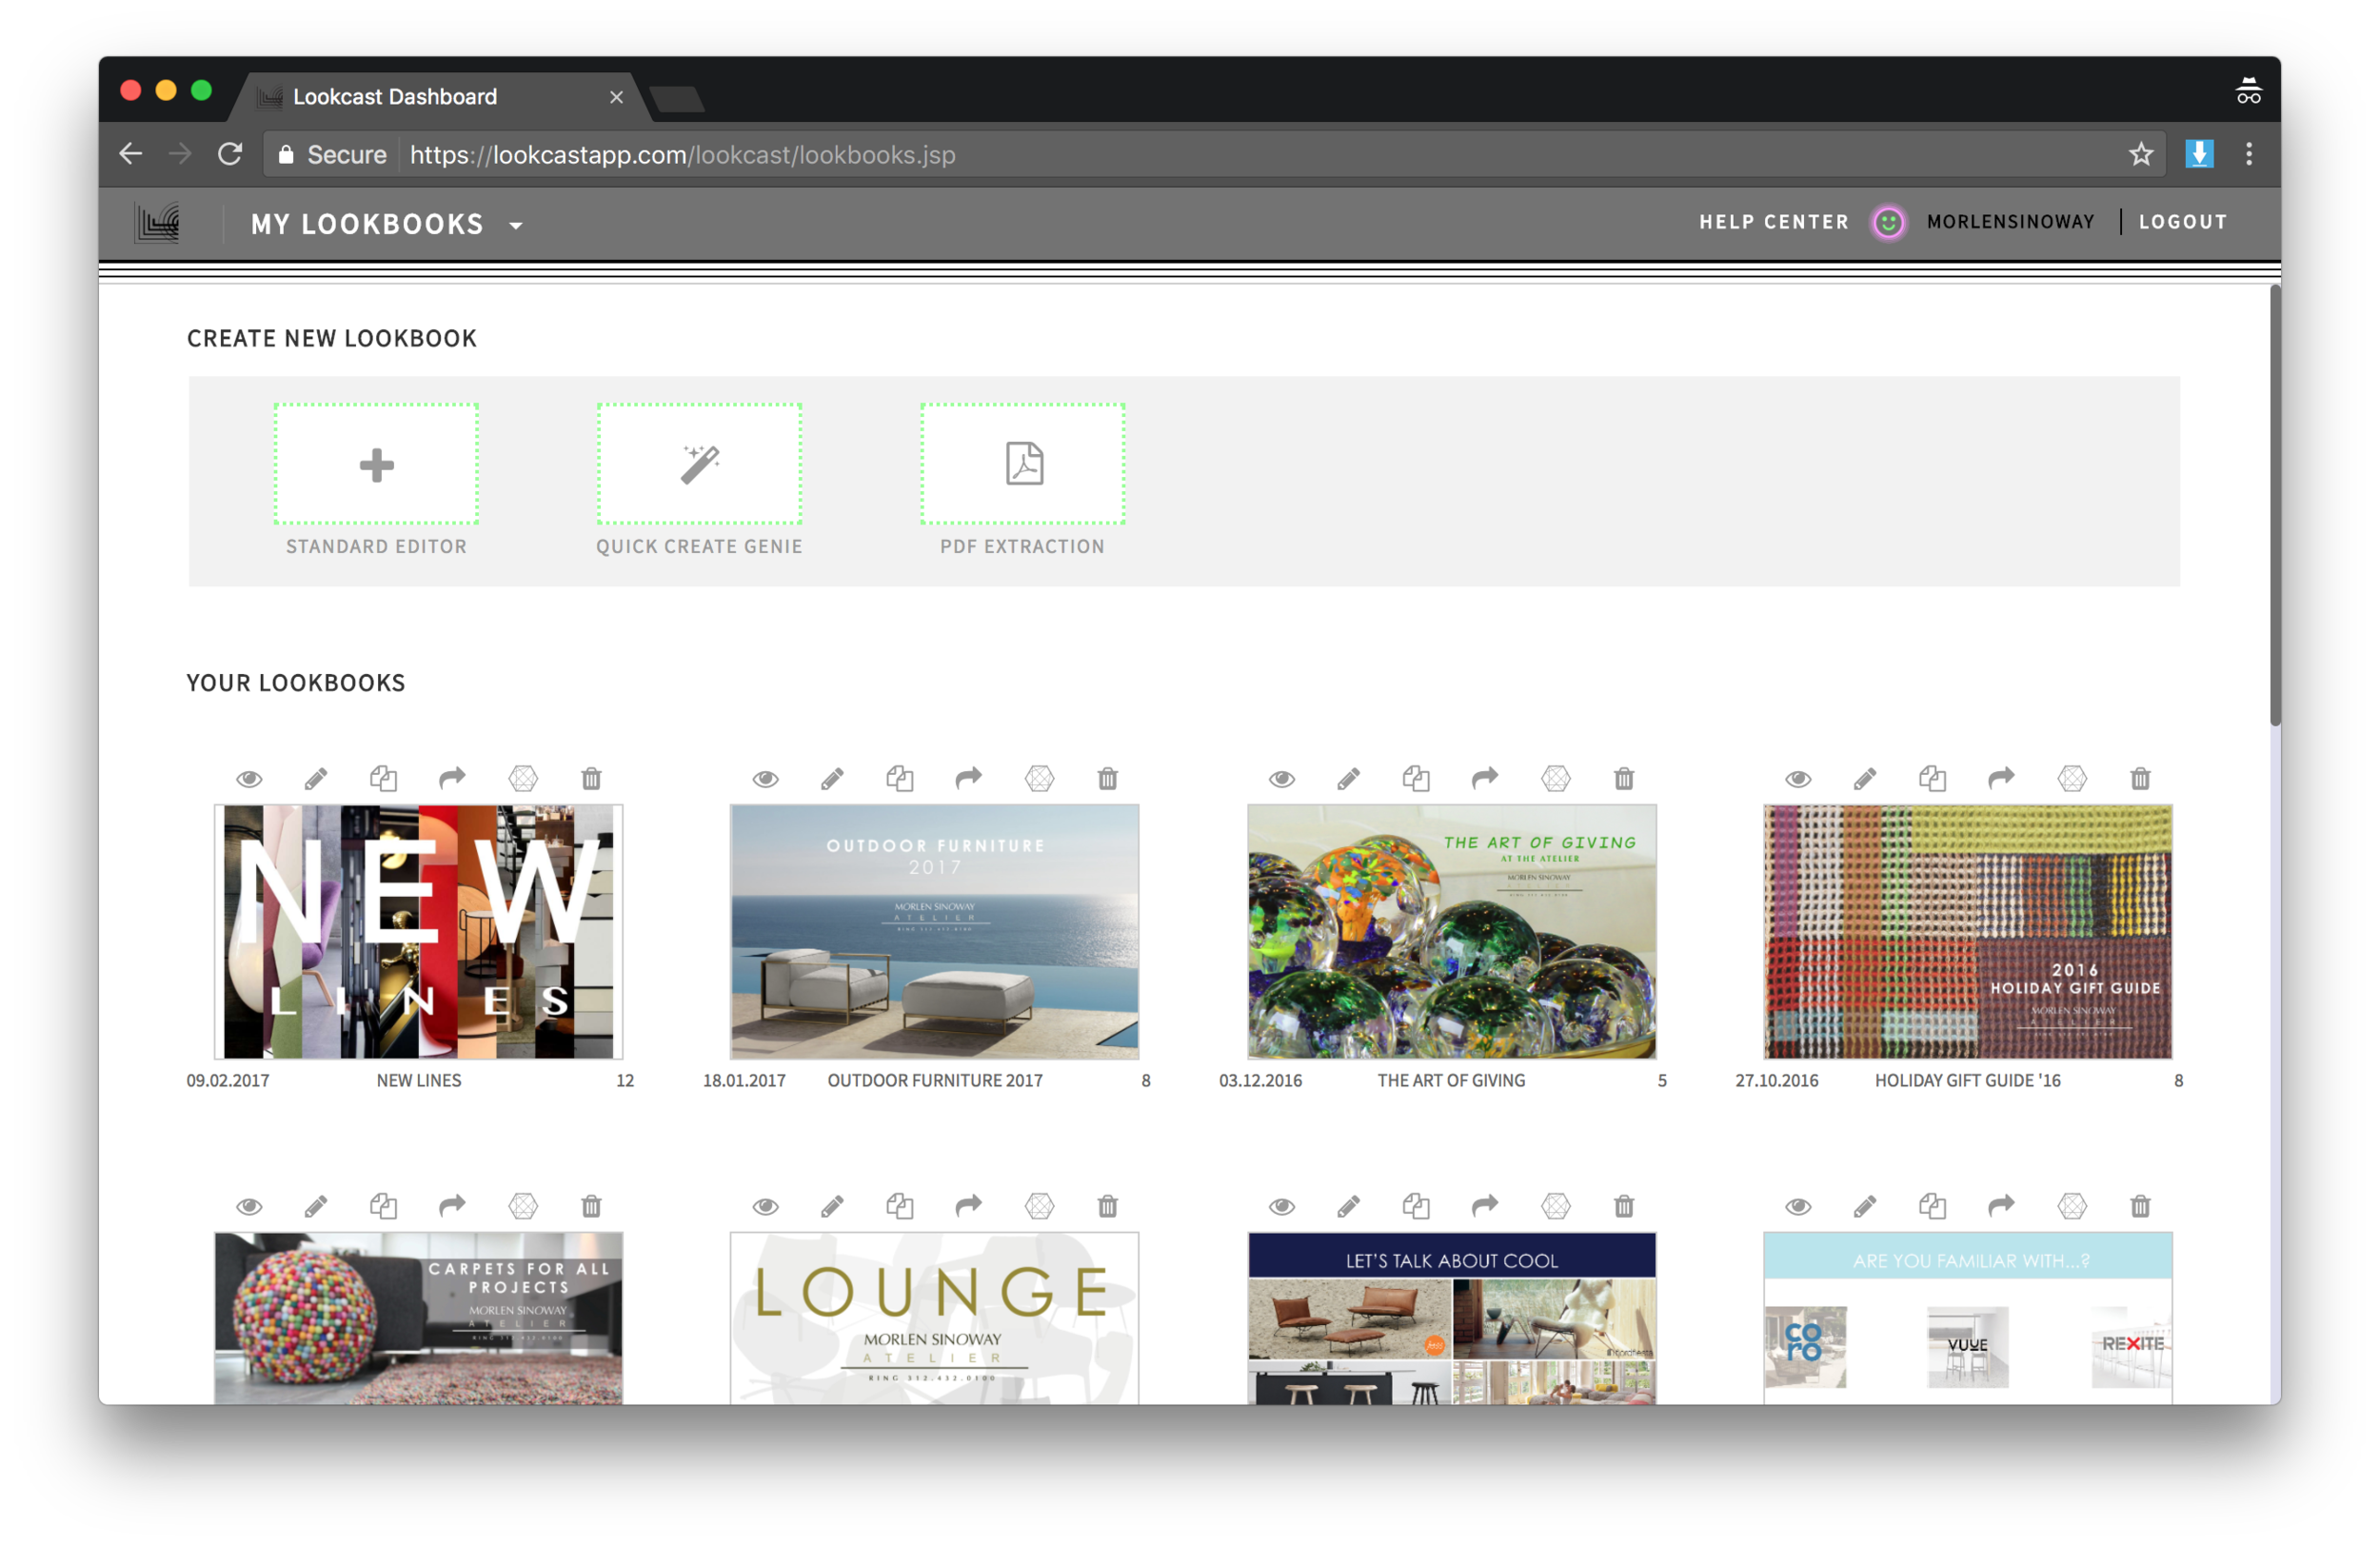
Task: Delete the NEW LINES lookbook
Action: tap(592, 778)
